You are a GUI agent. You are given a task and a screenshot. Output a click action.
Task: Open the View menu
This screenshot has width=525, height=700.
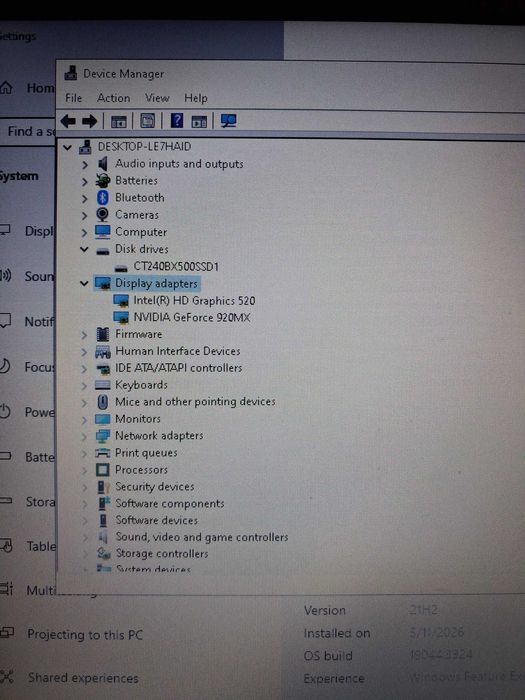tap(157, 98)
